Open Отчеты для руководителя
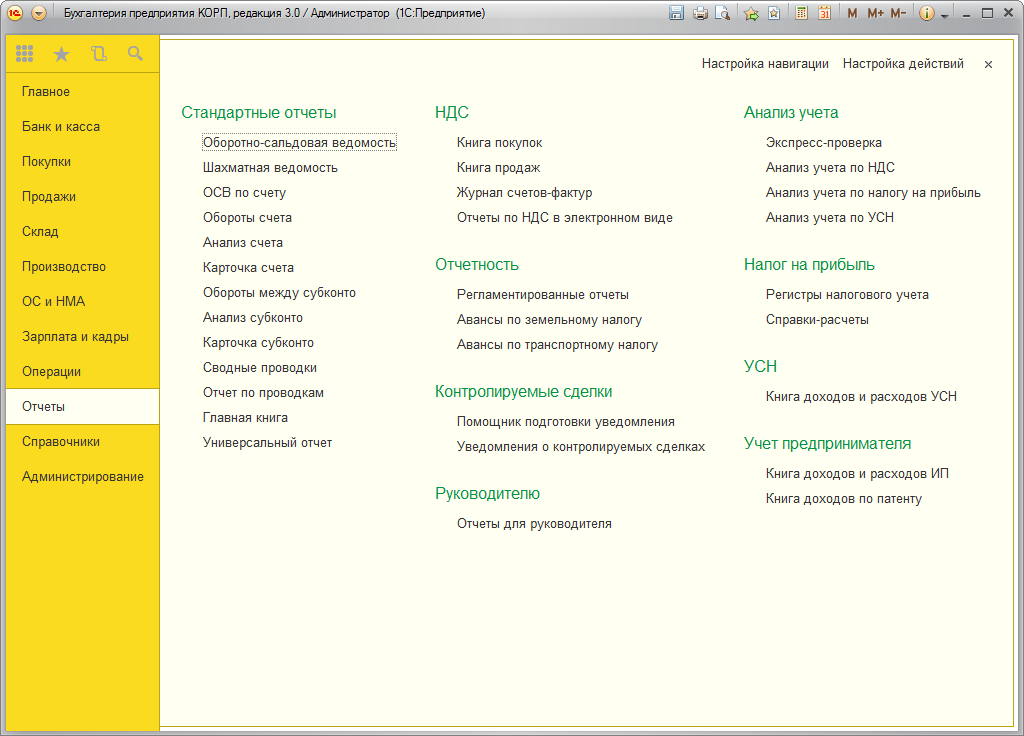The height and width of the screenshot is (736, 1024). tap(534, 524)
